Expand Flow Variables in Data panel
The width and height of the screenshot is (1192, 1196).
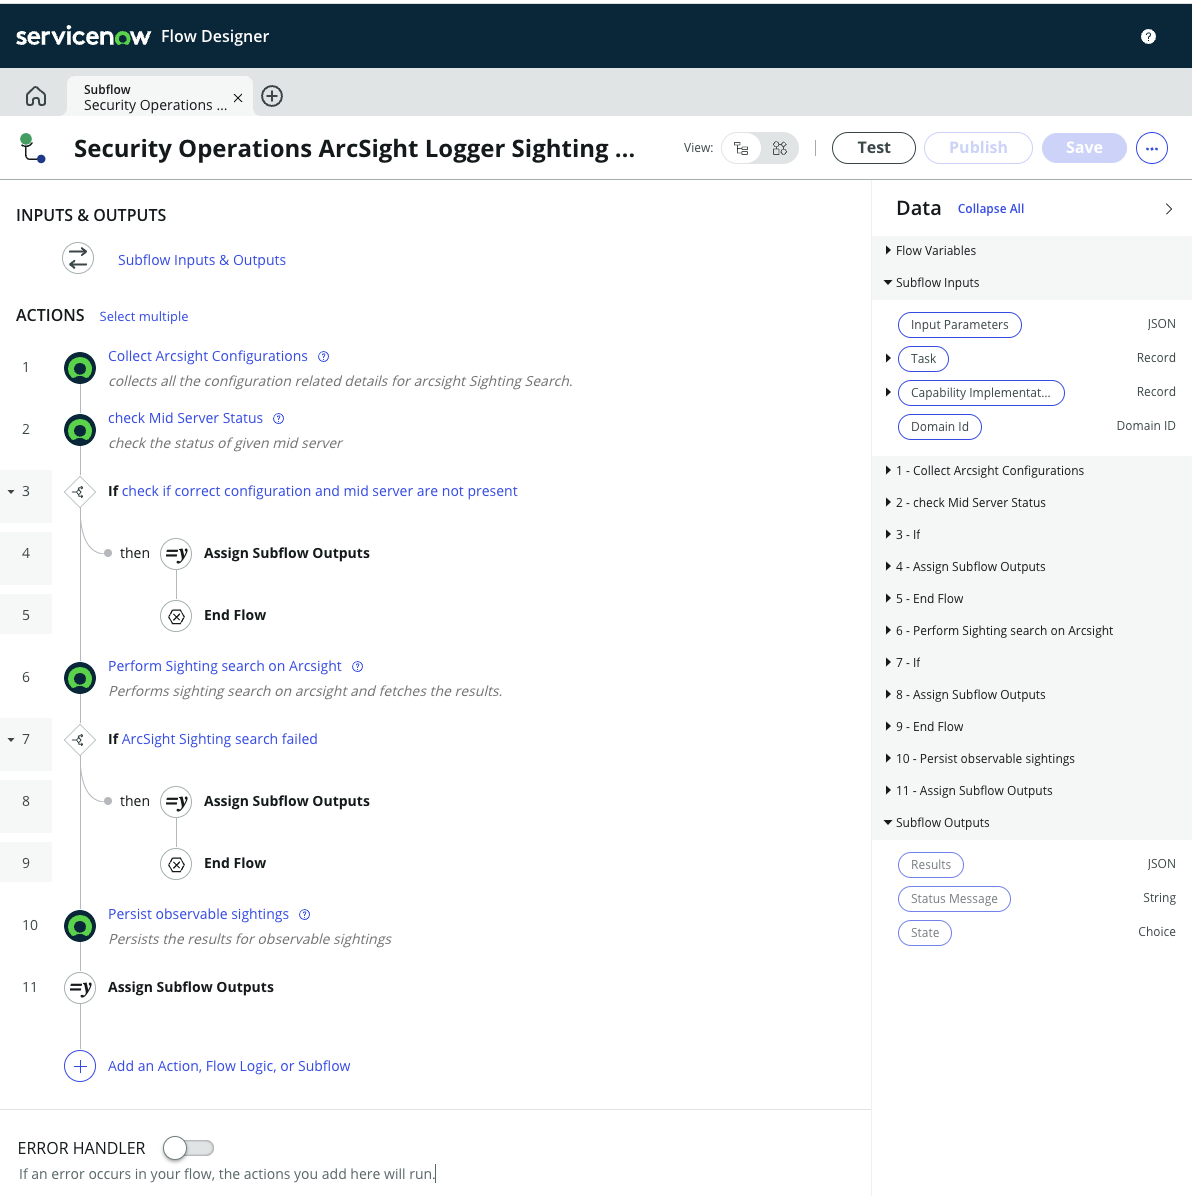point(888,250)
